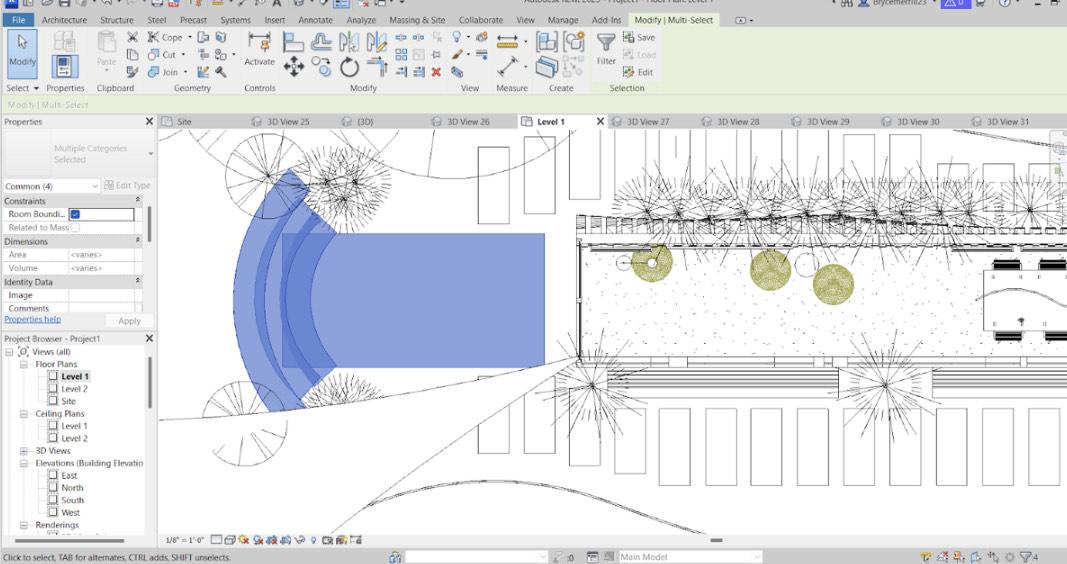Toggle the Room Bounding checkbox
This screenshot has height=564, width=1067.
(76, 214)
